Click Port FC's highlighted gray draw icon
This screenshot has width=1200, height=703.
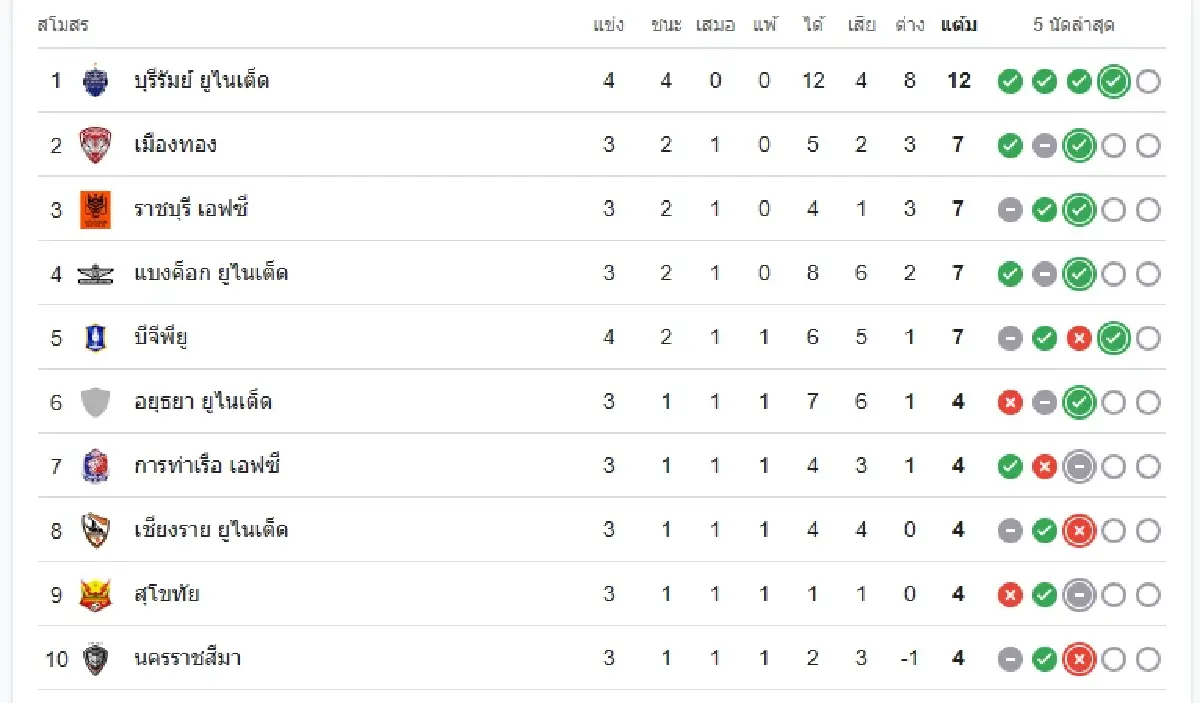[x=1078, y=466]
